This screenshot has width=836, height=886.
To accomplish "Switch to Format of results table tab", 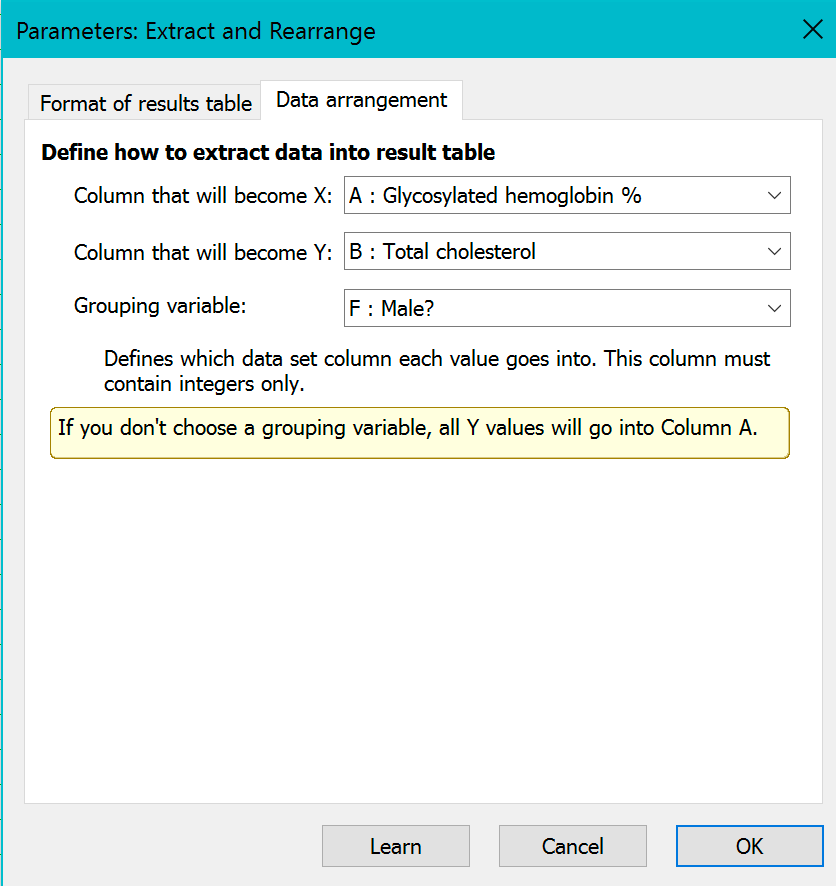I will (x=145, y=104).
